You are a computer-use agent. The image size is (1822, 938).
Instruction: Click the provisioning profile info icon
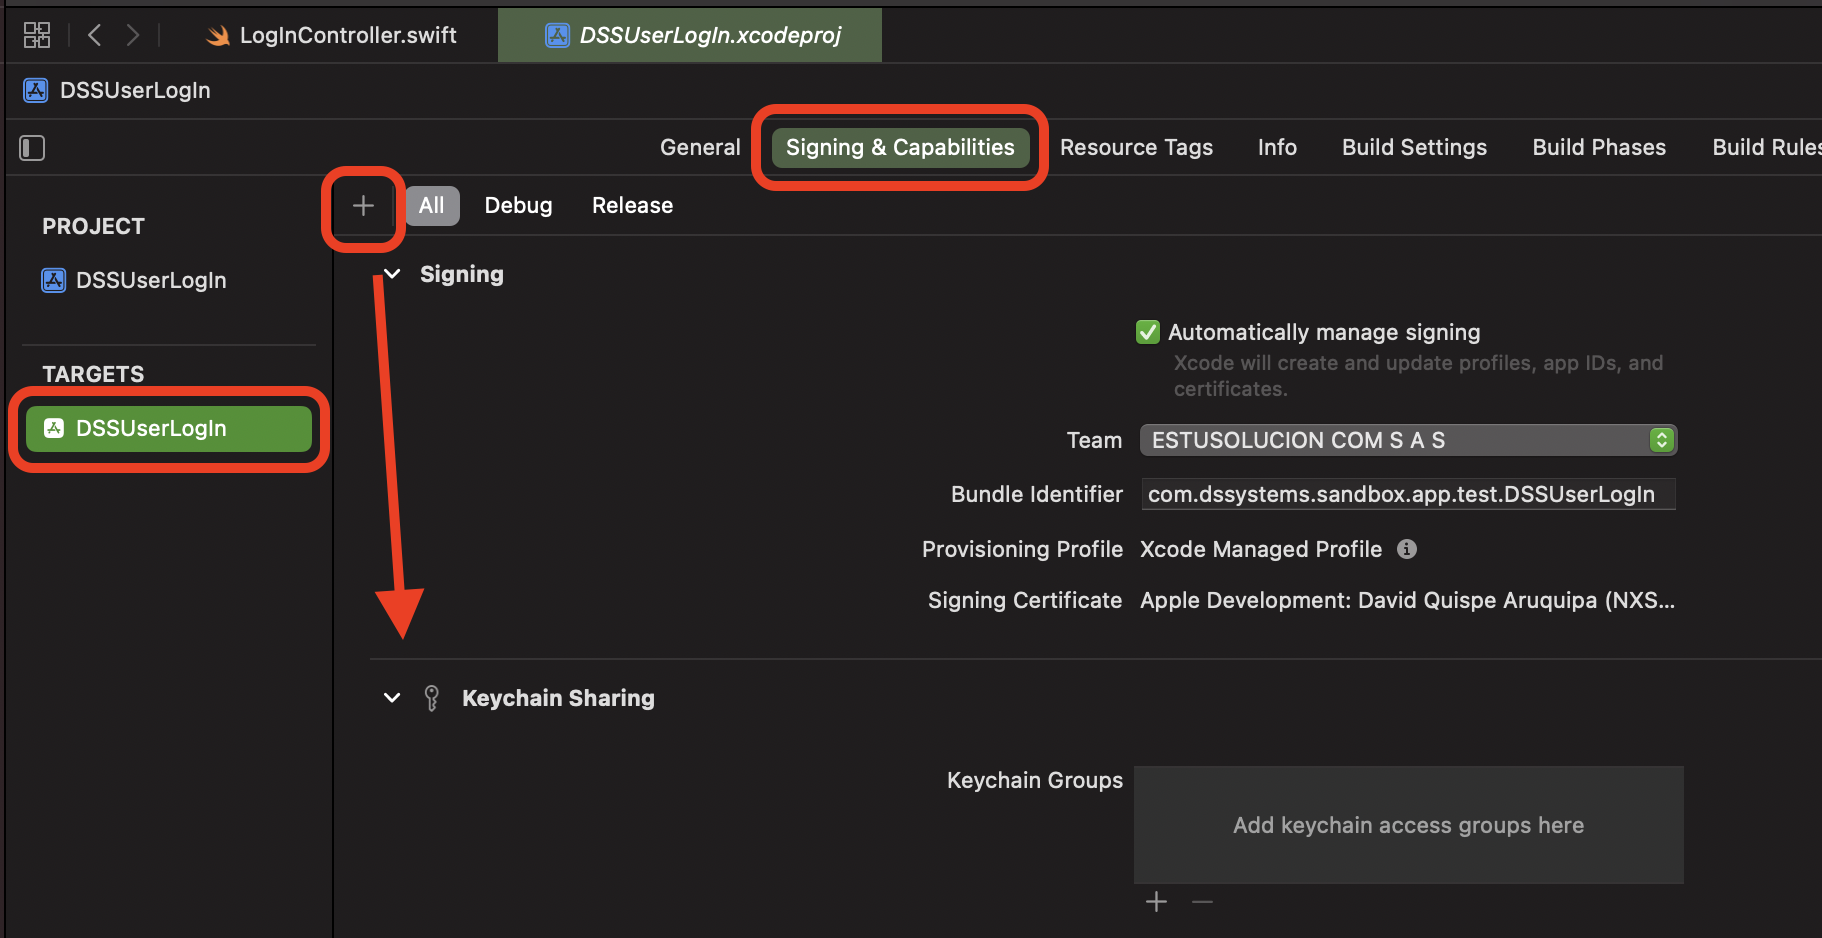[x=1407, y=549]
